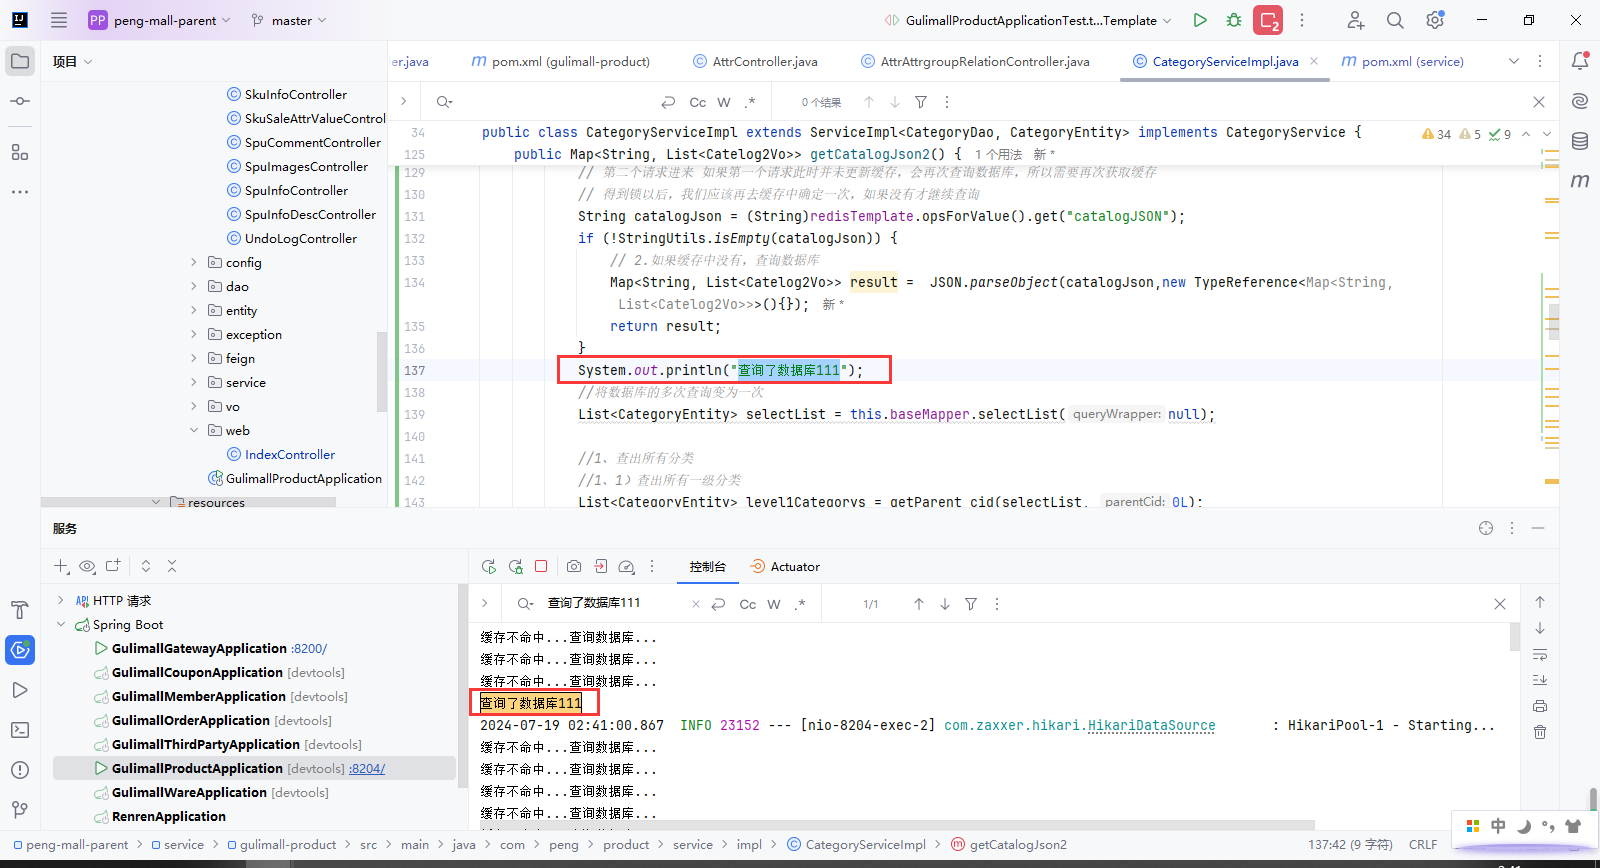The width and height of the screenshot is (1600, 868).
Task: Switch to pom.xml (service) tab
Action: [1402, 61]
